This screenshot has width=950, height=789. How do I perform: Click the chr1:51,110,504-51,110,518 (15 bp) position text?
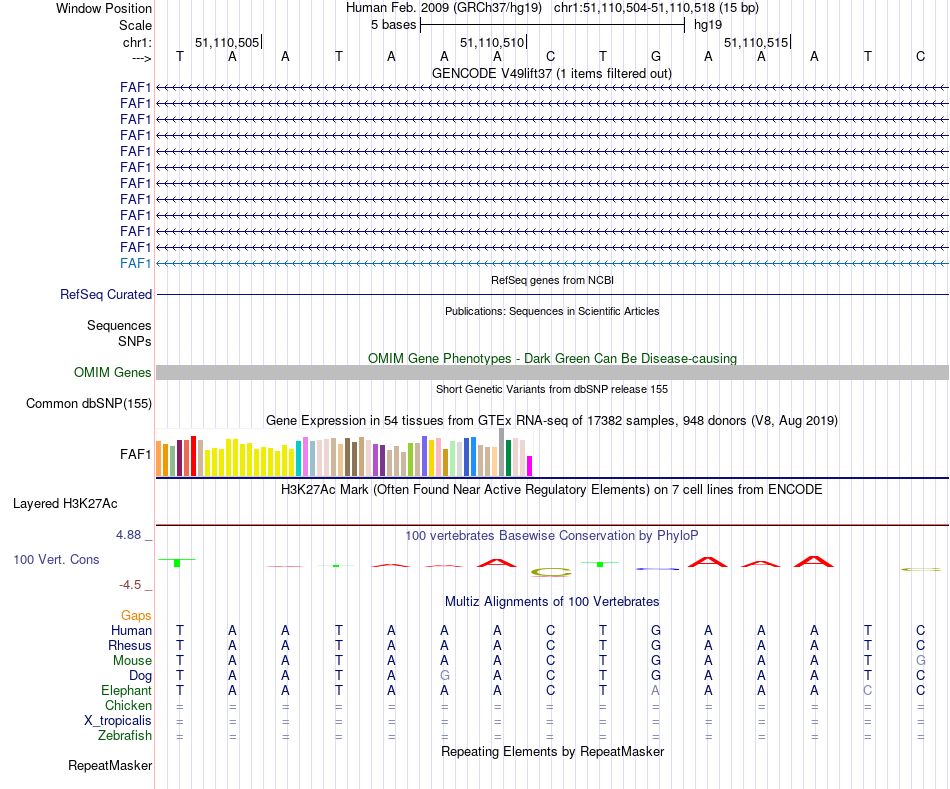point(656,8)
